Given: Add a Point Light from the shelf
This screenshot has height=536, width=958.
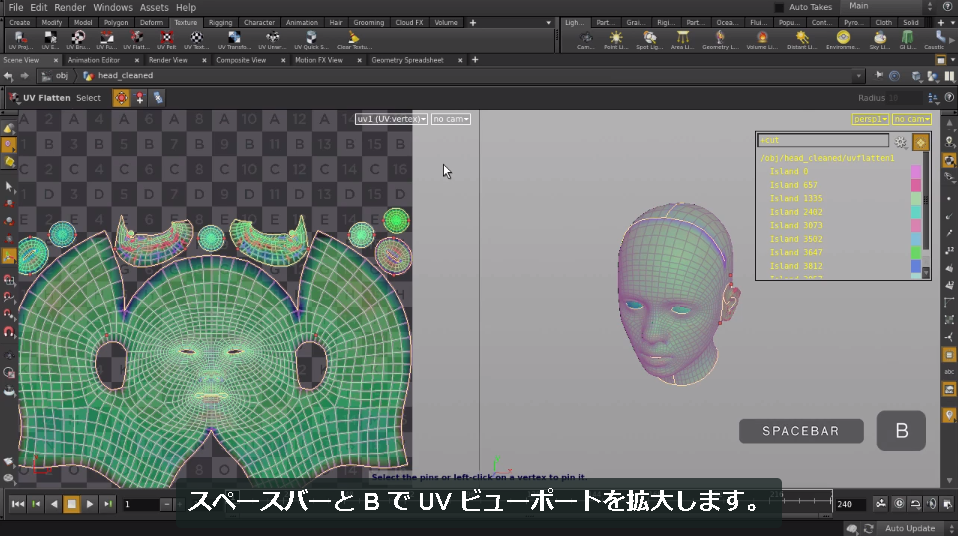Looking at the screenshot, I should pyautogui.click(x=615, y=40).
